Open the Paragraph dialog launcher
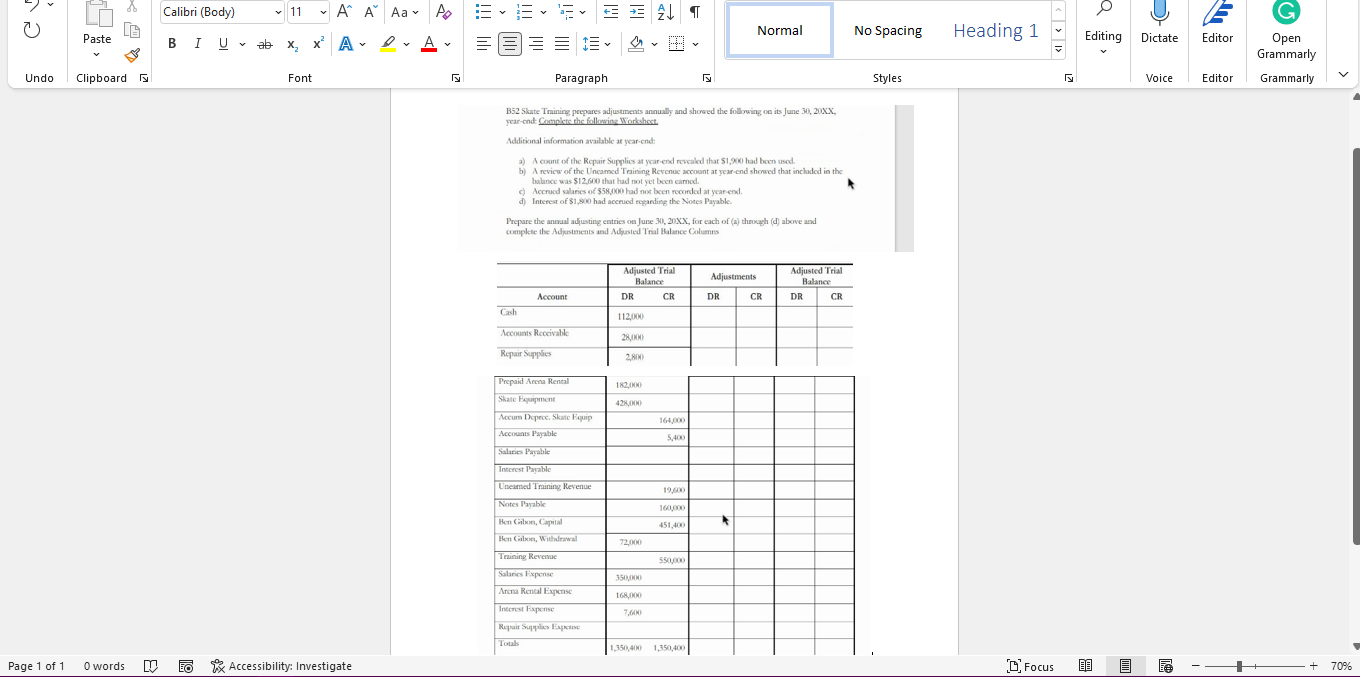This screenshot has height=677, width=1360. pyautogui.click(x=707, y=78)
